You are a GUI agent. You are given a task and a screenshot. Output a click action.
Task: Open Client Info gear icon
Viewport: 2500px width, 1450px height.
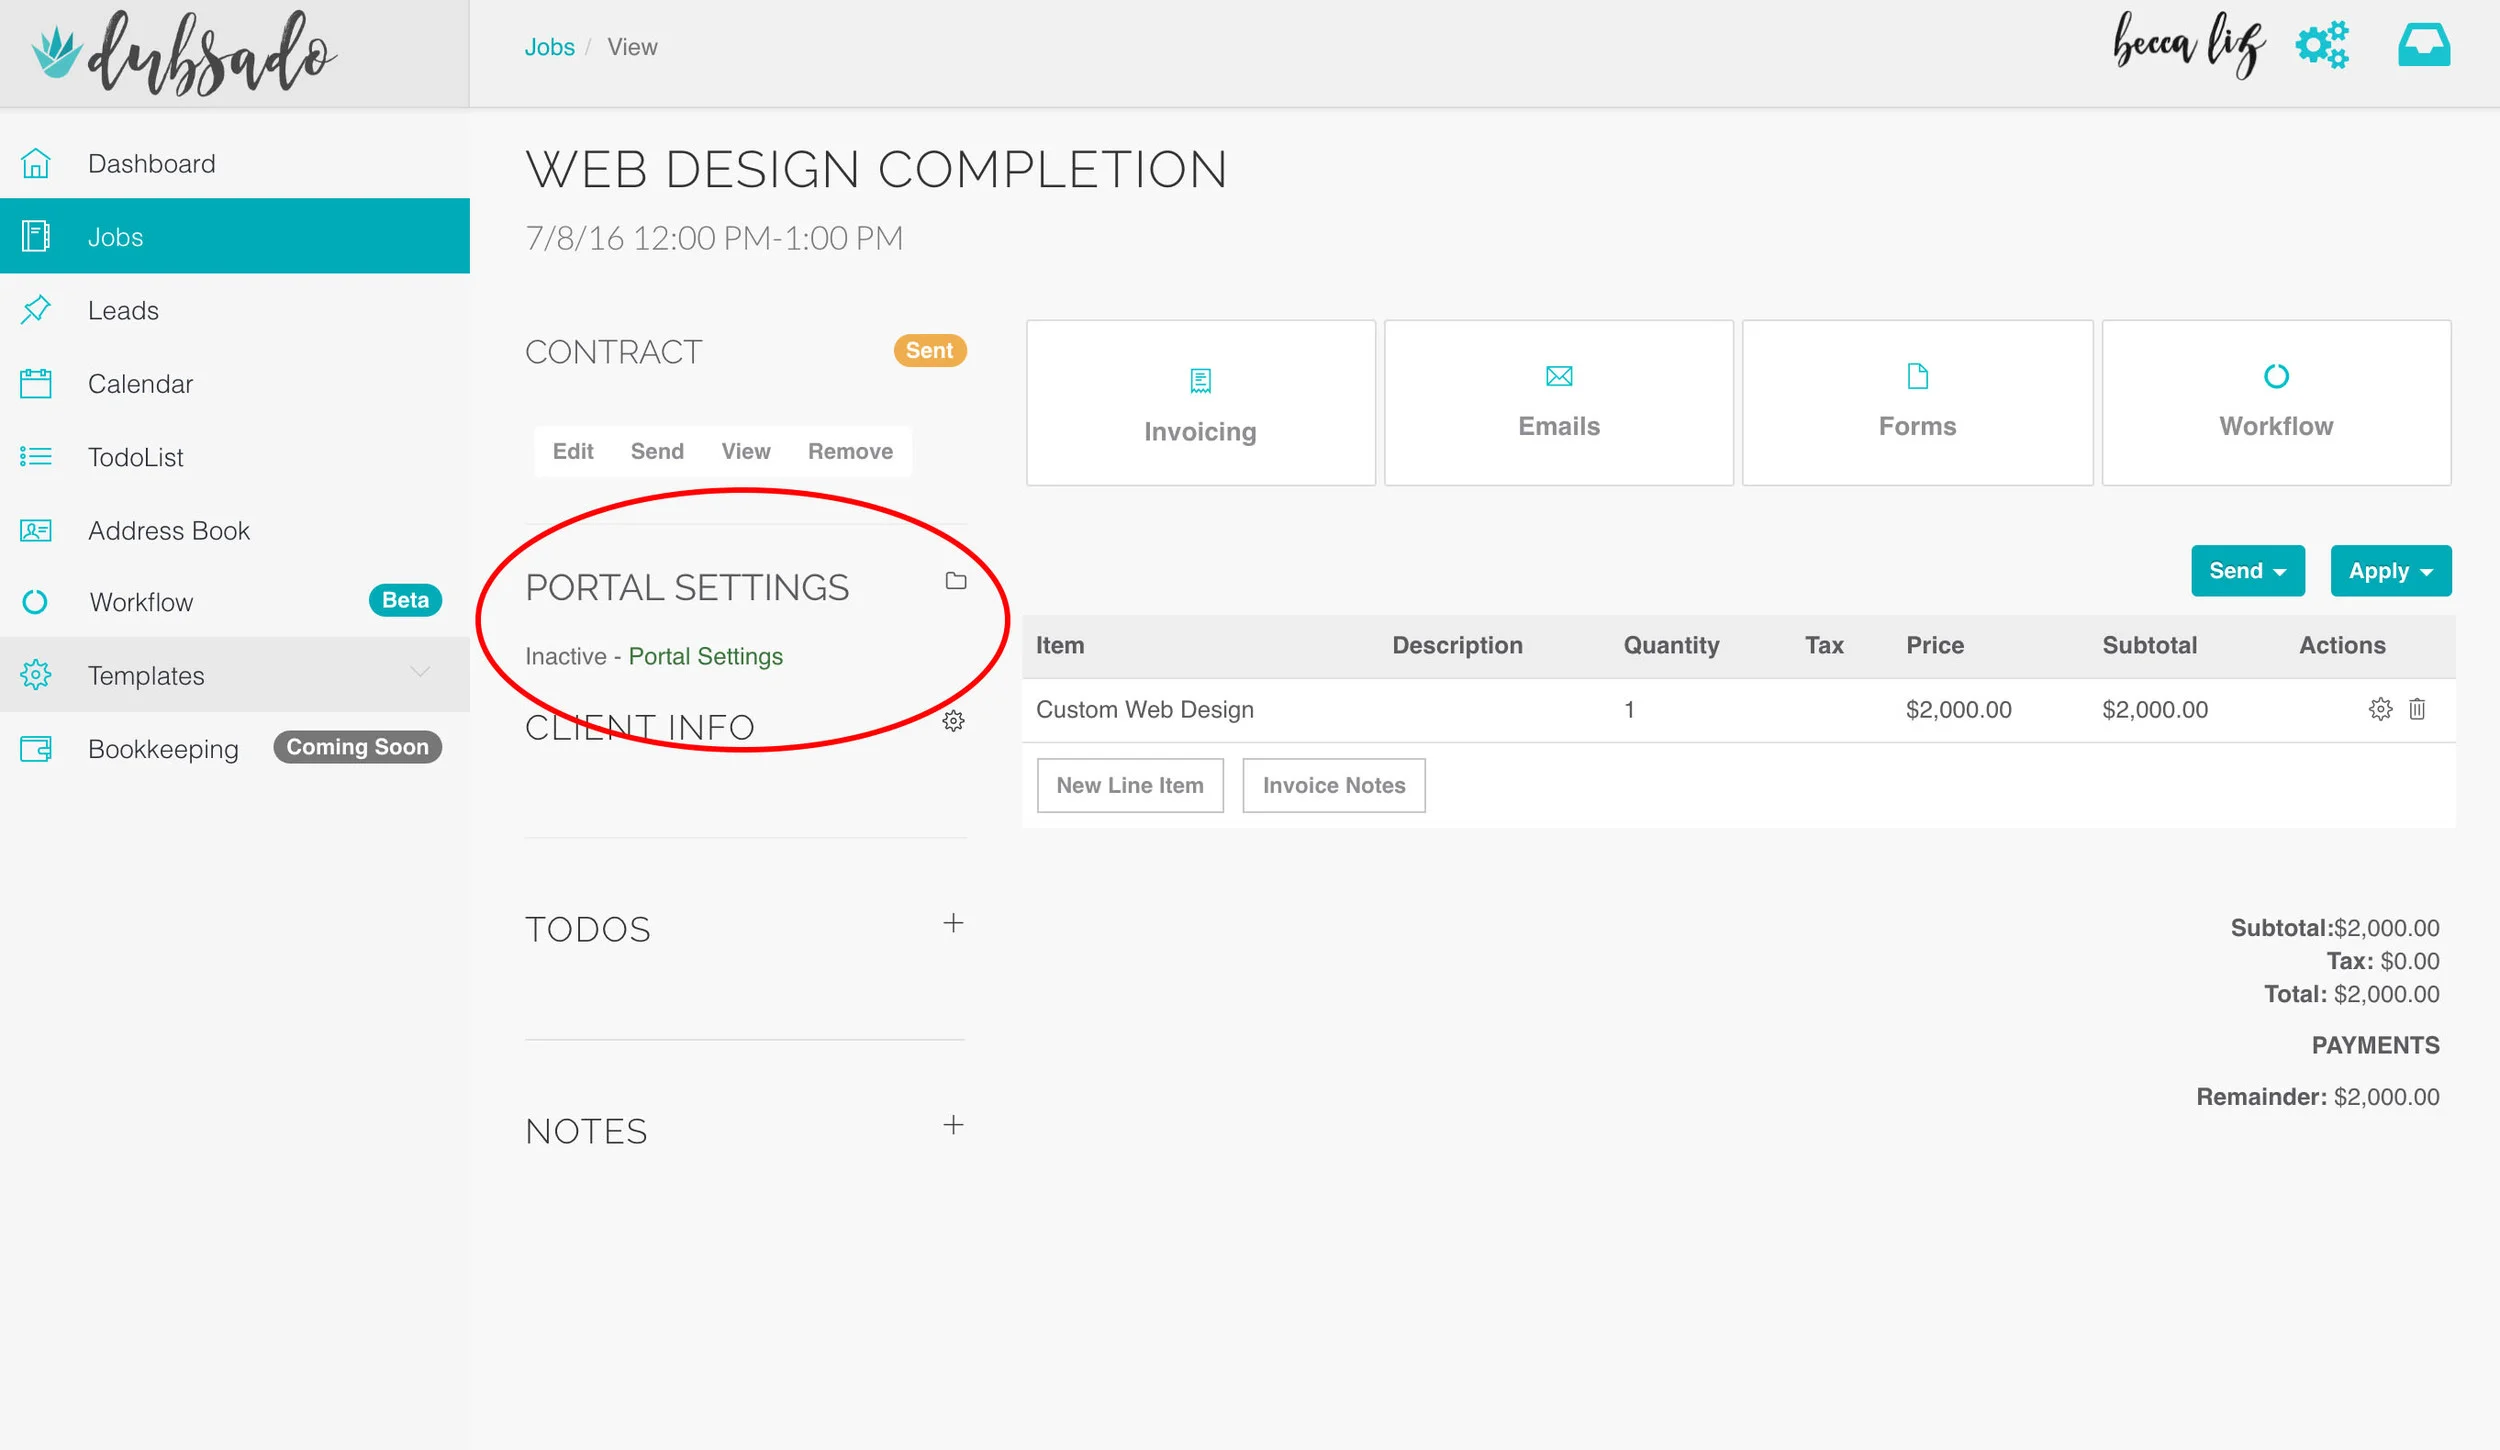tap(953, 721)
